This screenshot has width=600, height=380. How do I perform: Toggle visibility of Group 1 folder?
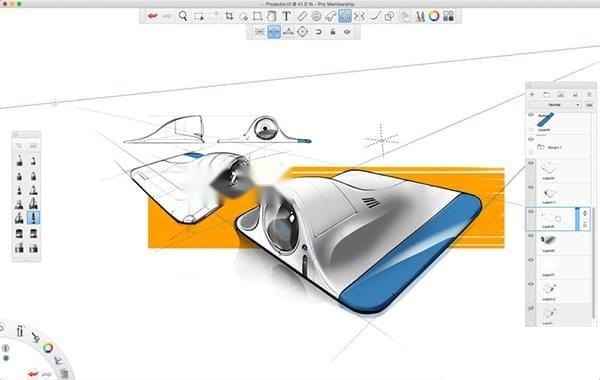click(x=531, y=140)
